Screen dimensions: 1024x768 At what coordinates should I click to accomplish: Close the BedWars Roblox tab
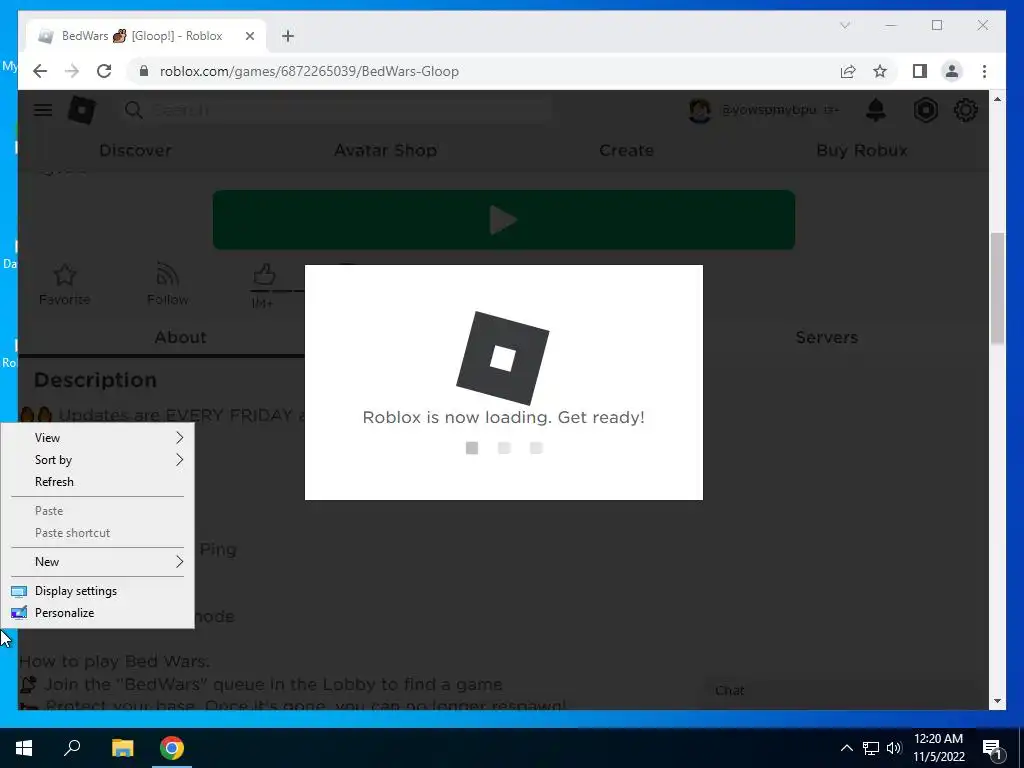(249, 36)
